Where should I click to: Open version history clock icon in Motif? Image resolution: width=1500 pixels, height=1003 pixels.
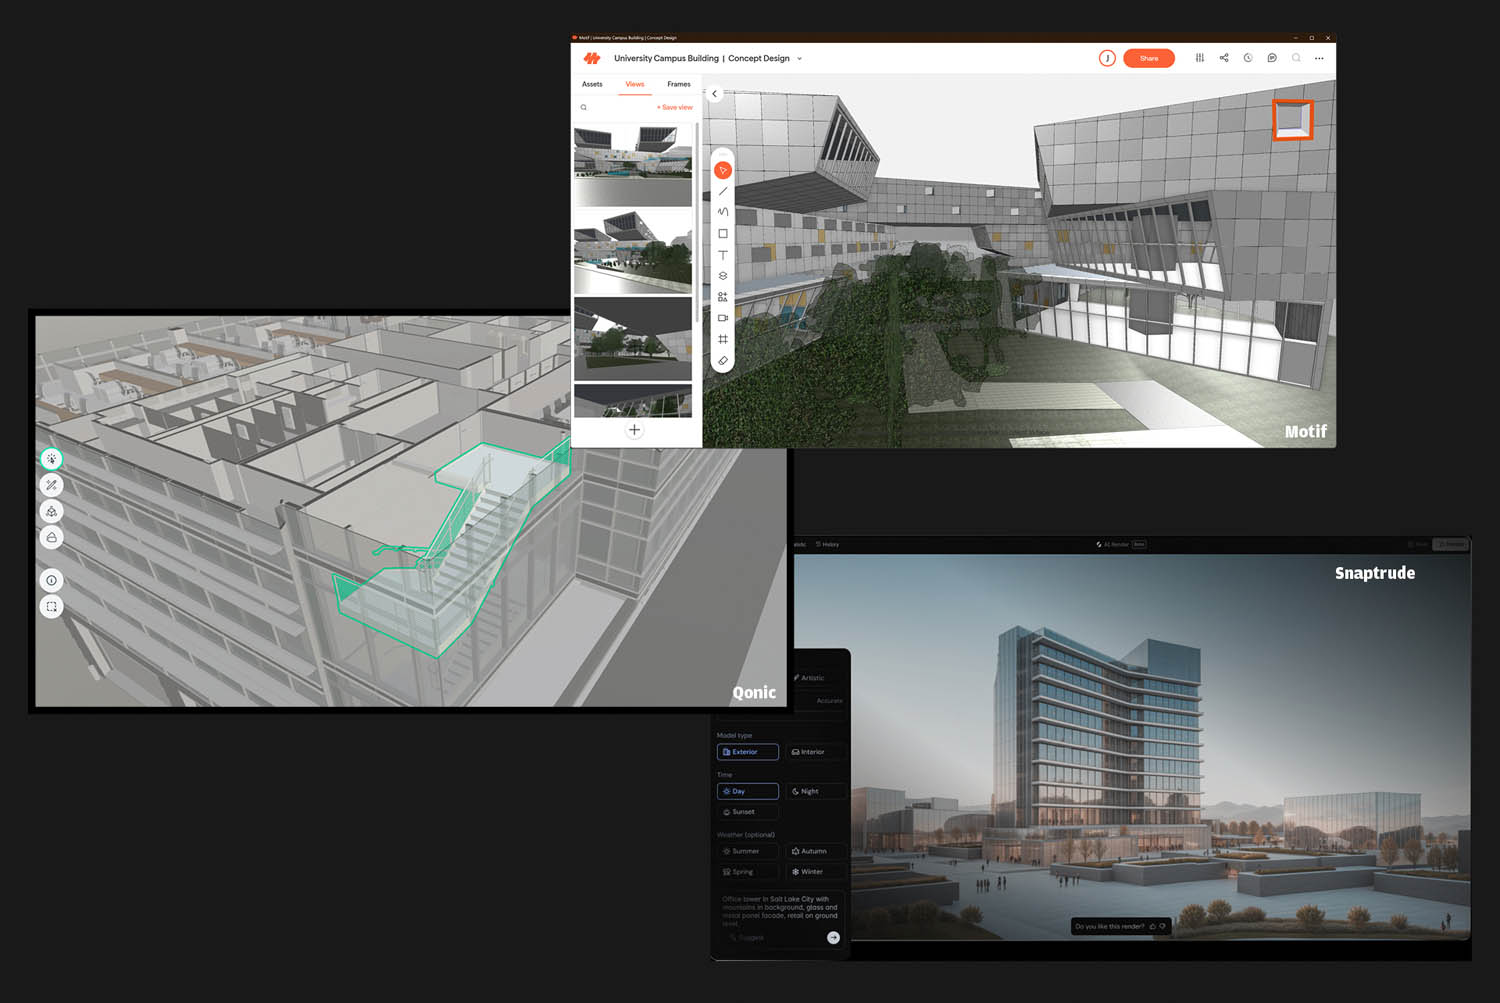[1248, 58]
